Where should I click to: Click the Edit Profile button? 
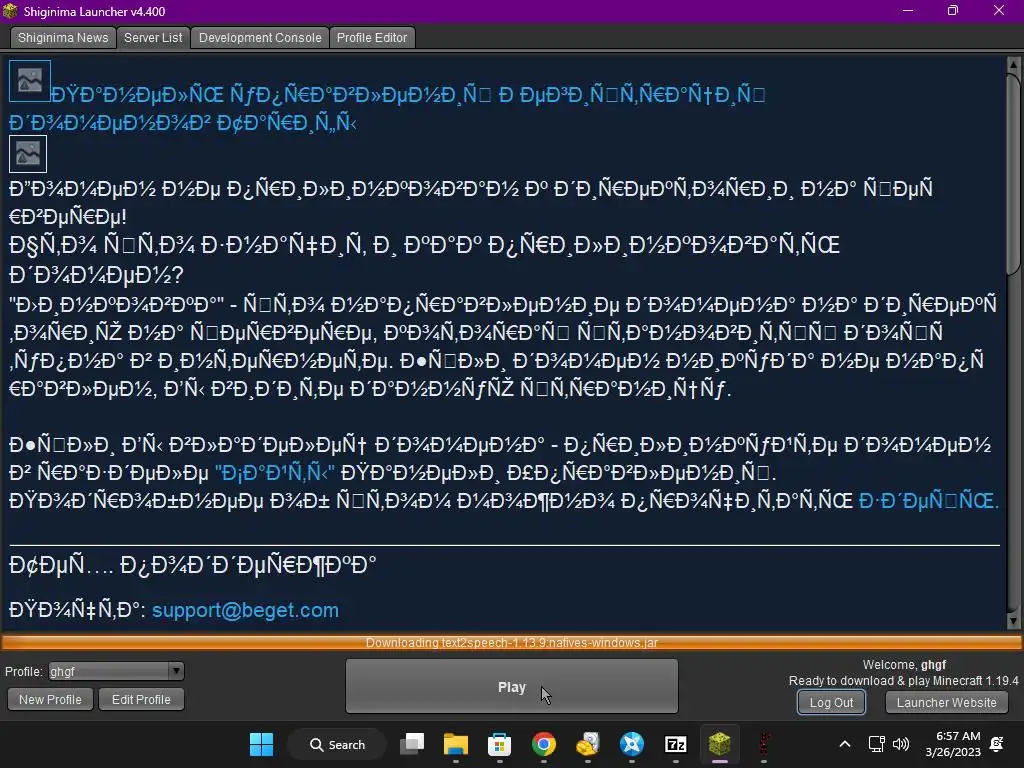tap(141, 699)
